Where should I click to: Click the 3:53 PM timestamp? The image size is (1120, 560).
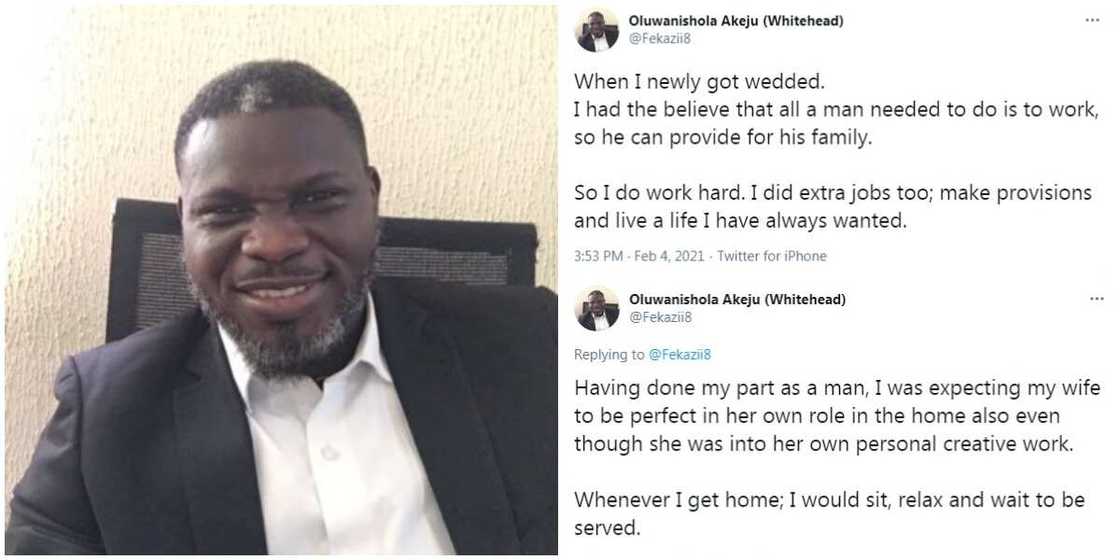[598, 256]
